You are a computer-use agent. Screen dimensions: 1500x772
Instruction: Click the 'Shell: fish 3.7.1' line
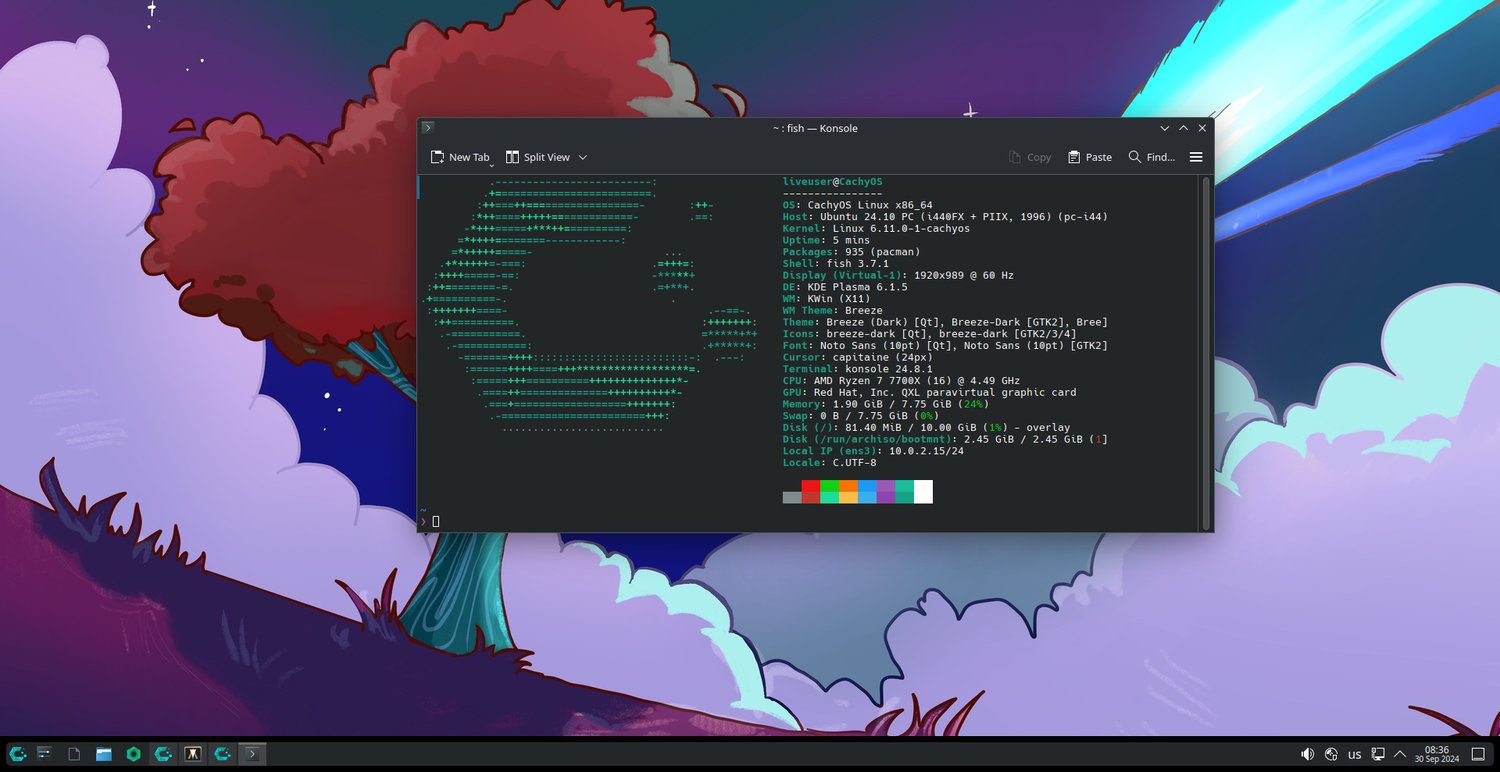click(x=836, y=264)
